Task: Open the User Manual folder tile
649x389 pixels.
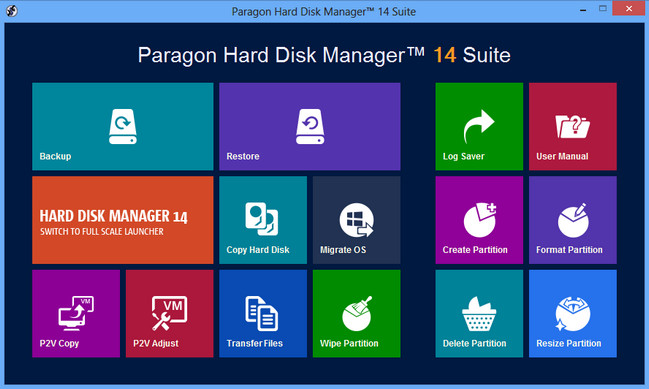Action: 573,127
